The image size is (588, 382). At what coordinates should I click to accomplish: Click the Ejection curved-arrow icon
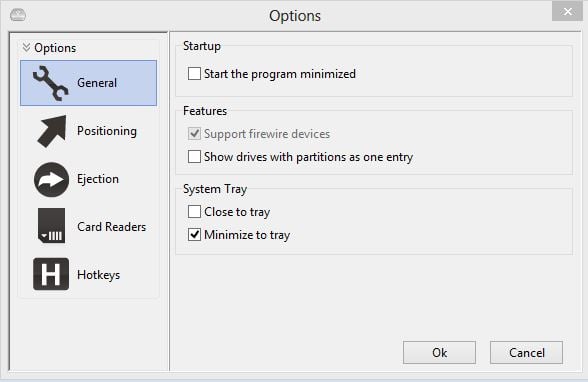click(x=51, y=180)
